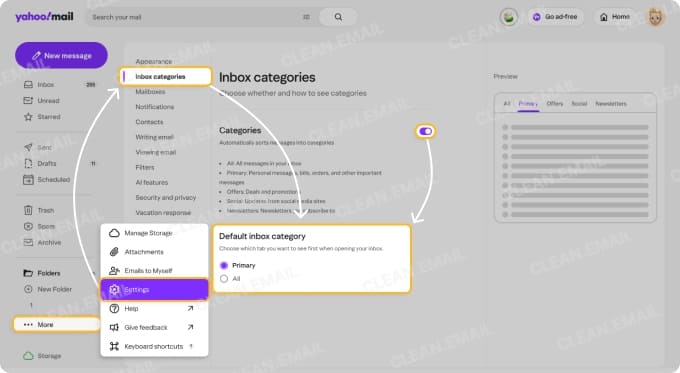
Task: Choose Attachments from the More menu
Action: (x=154, y=252)
